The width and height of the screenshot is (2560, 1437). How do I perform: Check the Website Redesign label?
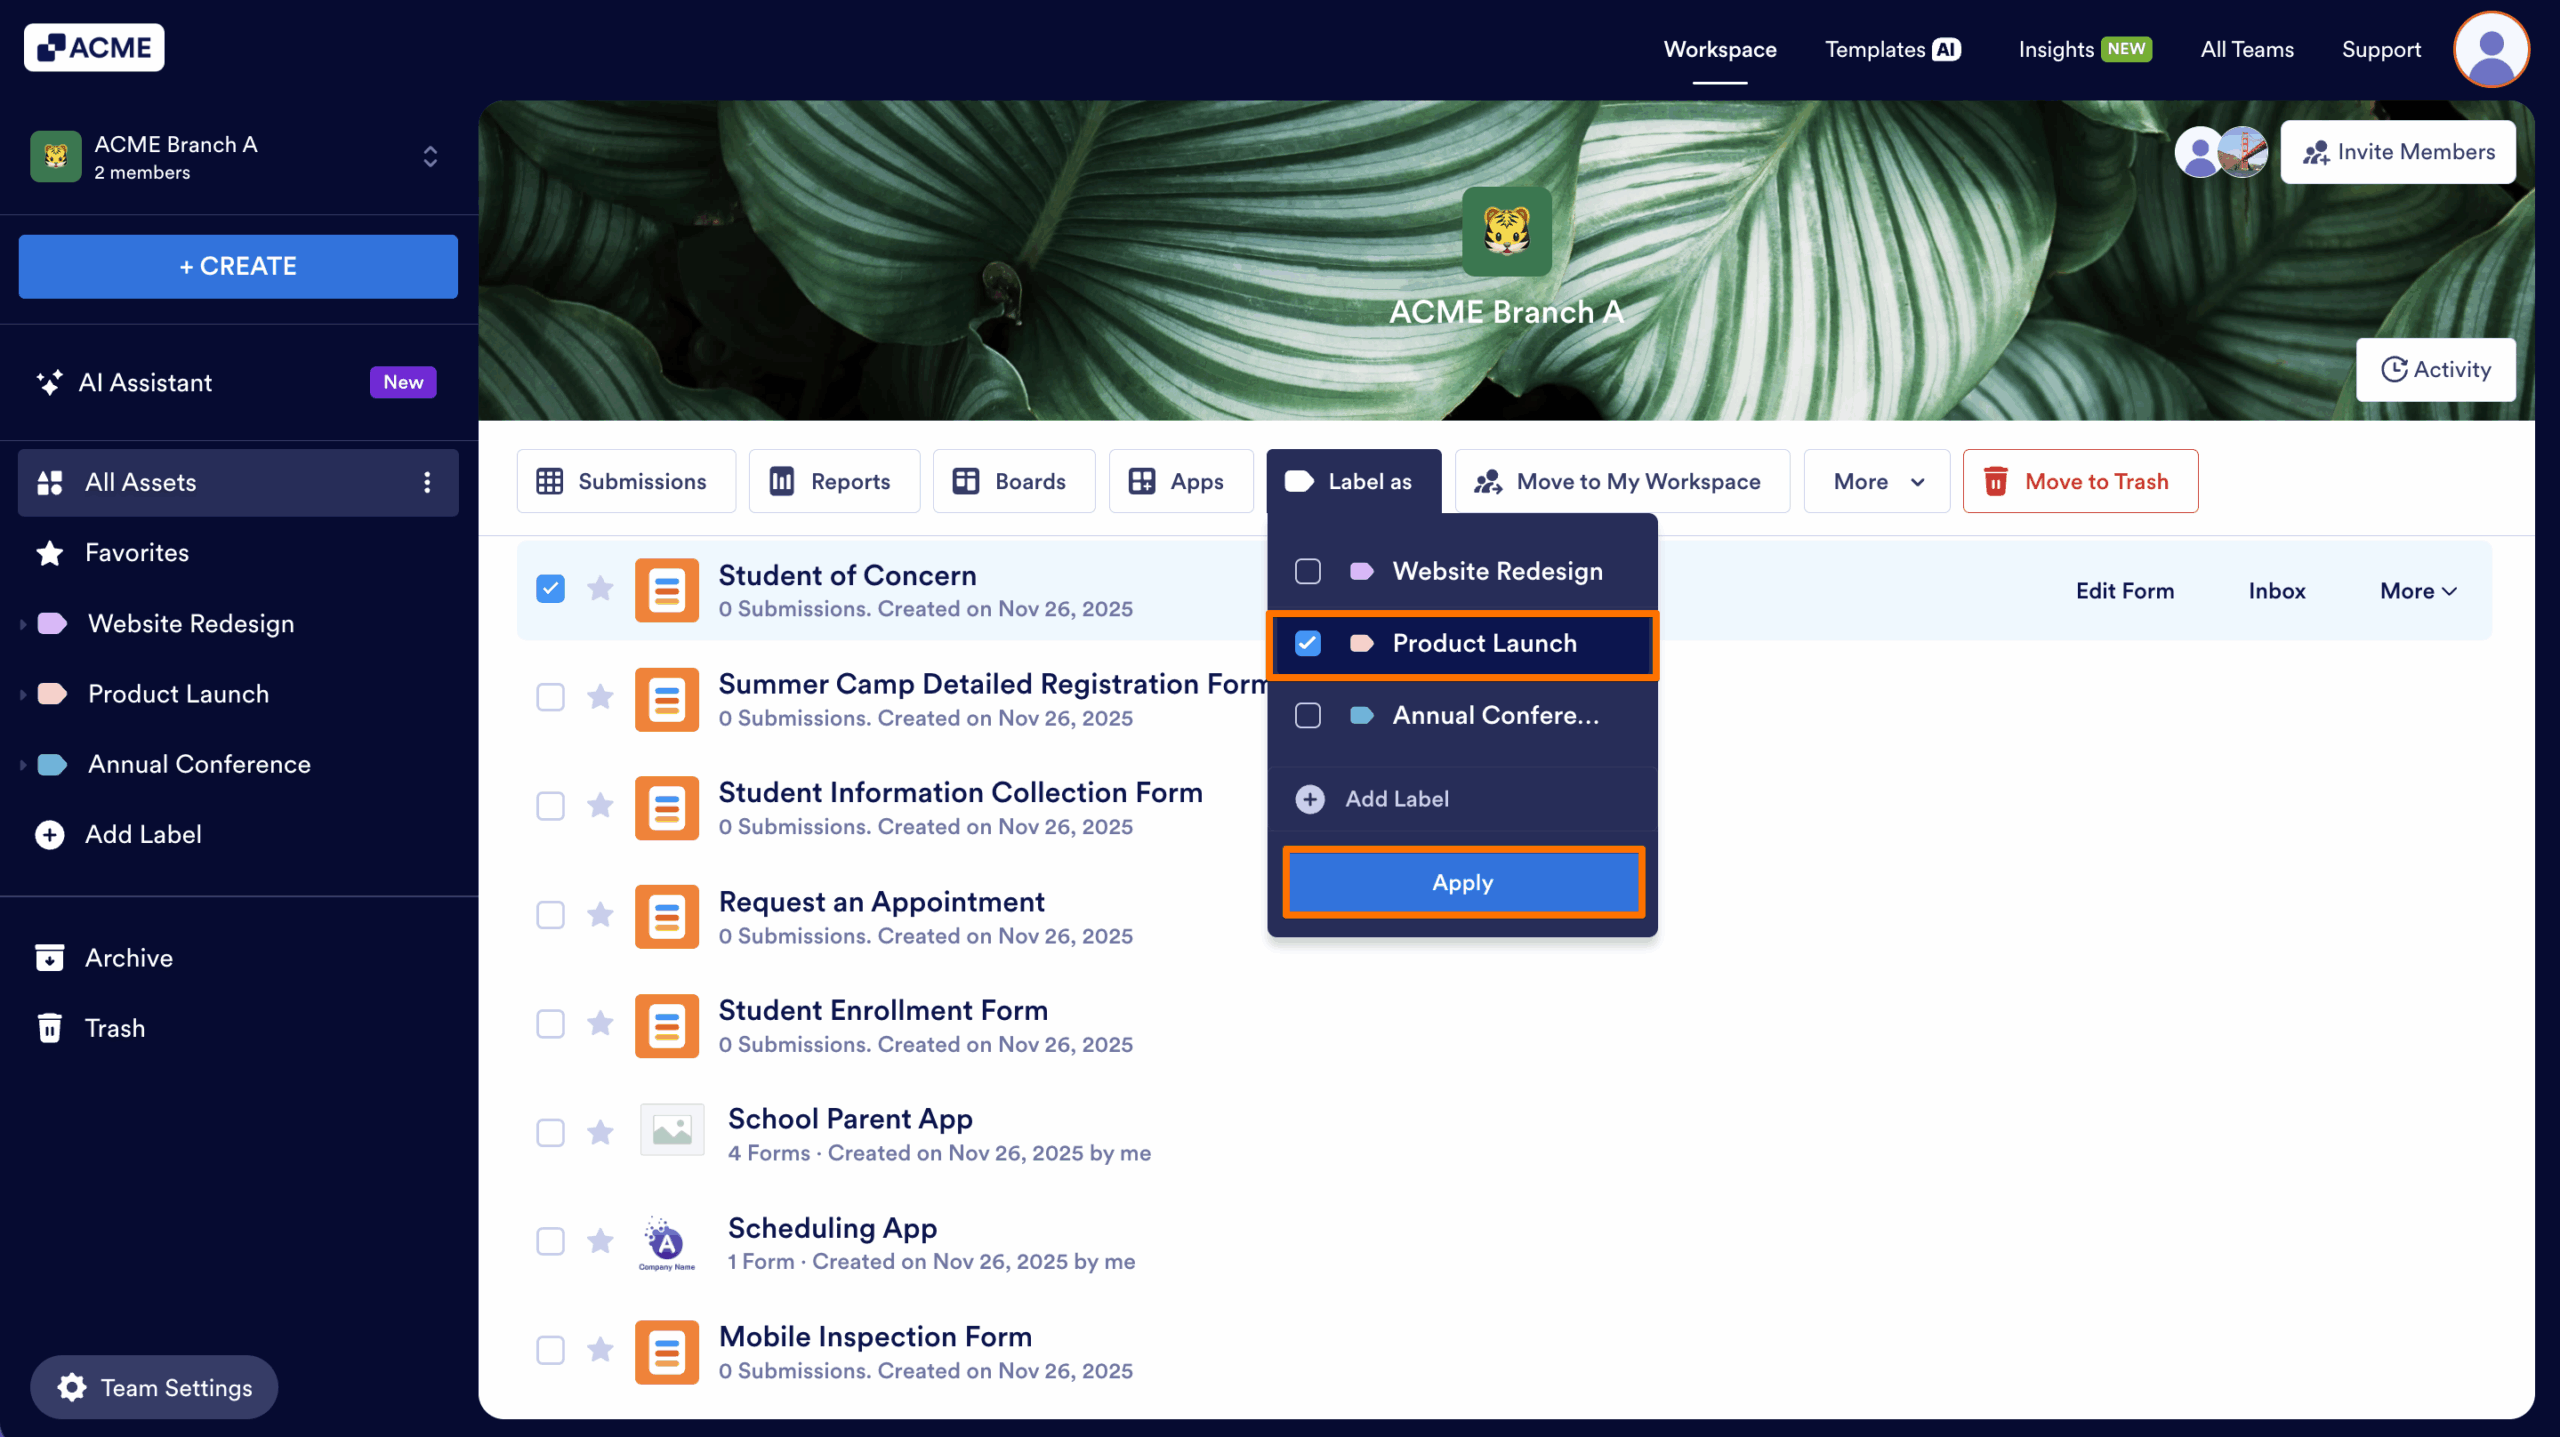tap(1307, 571)
